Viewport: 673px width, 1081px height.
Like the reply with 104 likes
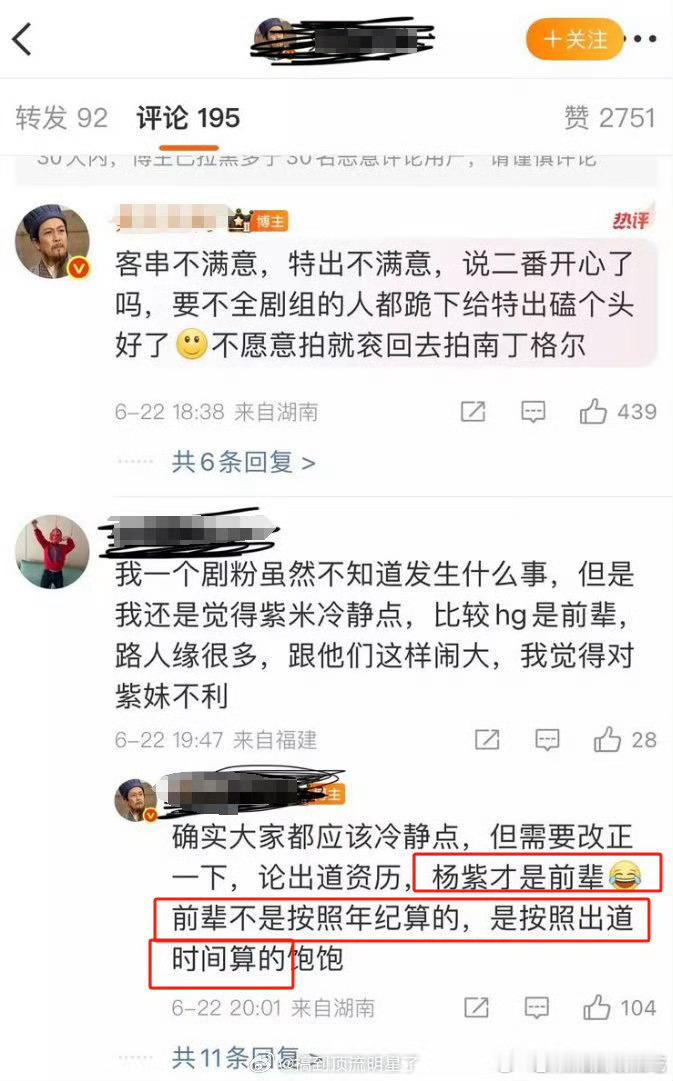619,1007
